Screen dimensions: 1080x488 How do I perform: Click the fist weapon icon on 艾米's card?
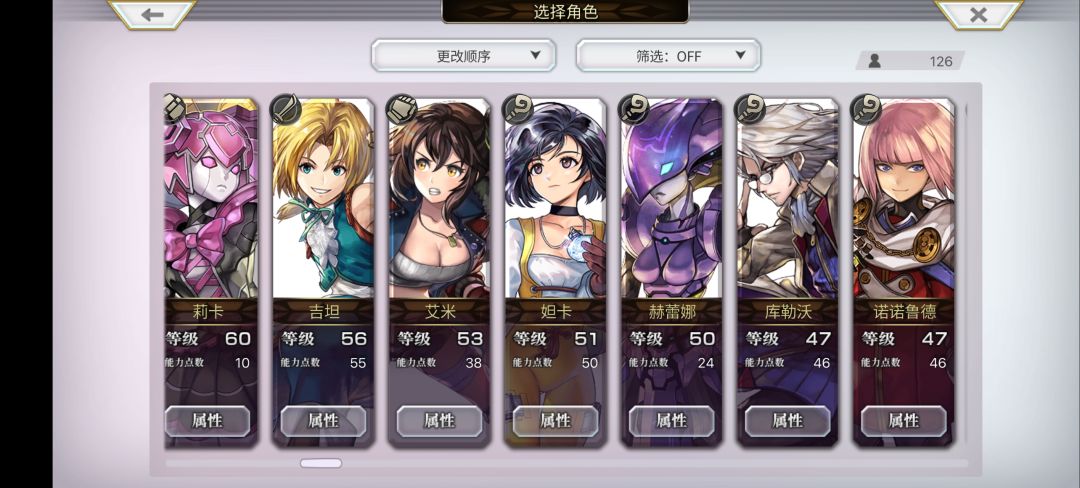point(401,109)
